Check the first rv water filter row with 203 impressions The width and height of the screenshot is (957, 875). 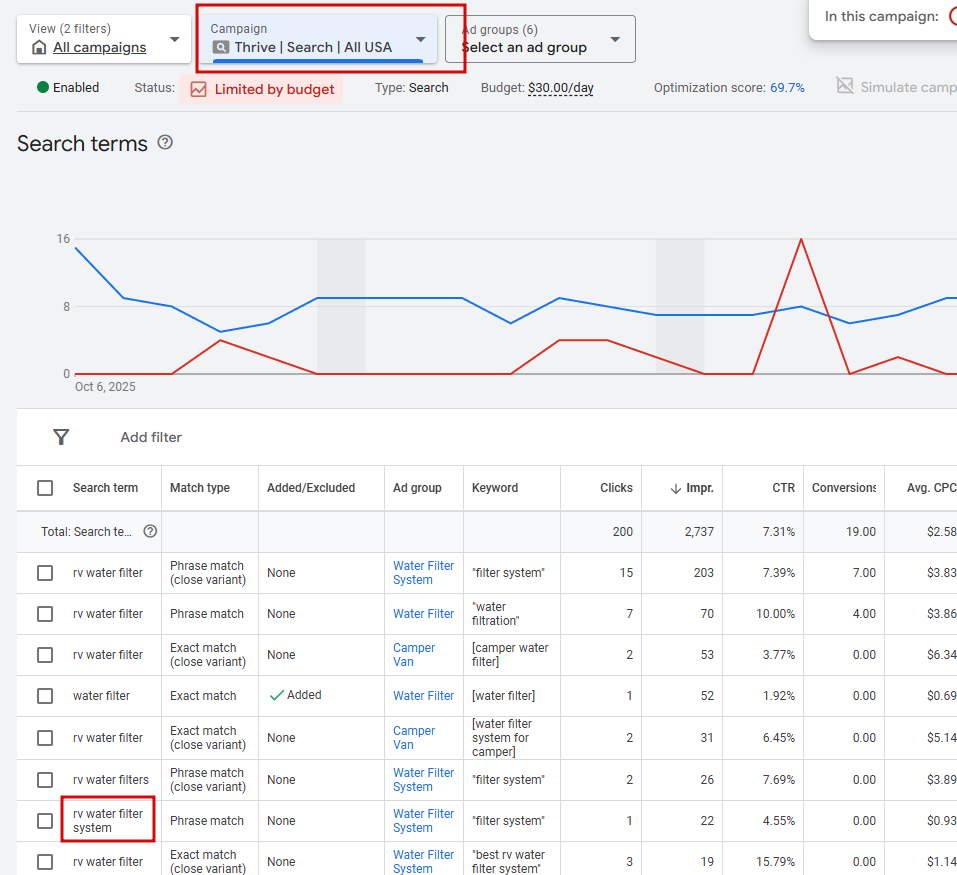pyautogui.click(x=45, y=573)
